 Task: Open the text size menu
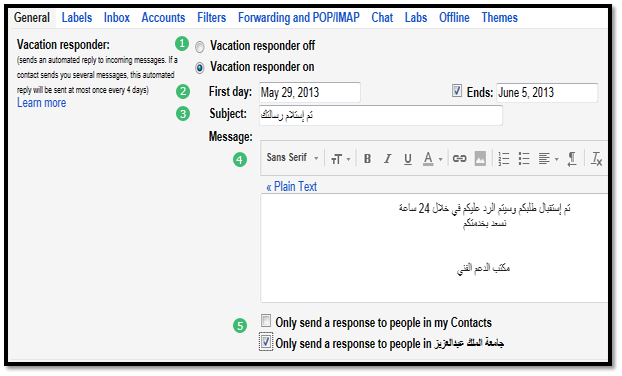point(336,159)
